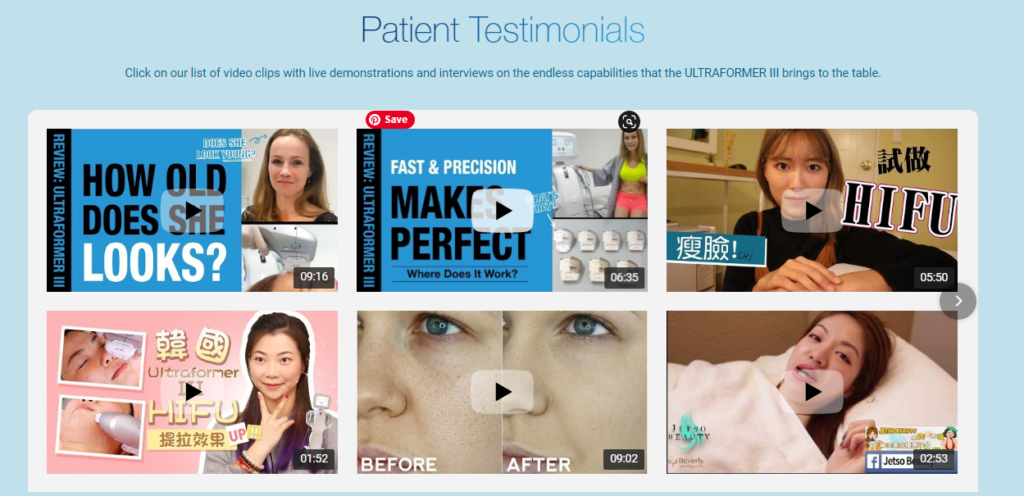Play the Jetso Beauty video
This screenshot has width=1024, height=496.
click(812, 392)
